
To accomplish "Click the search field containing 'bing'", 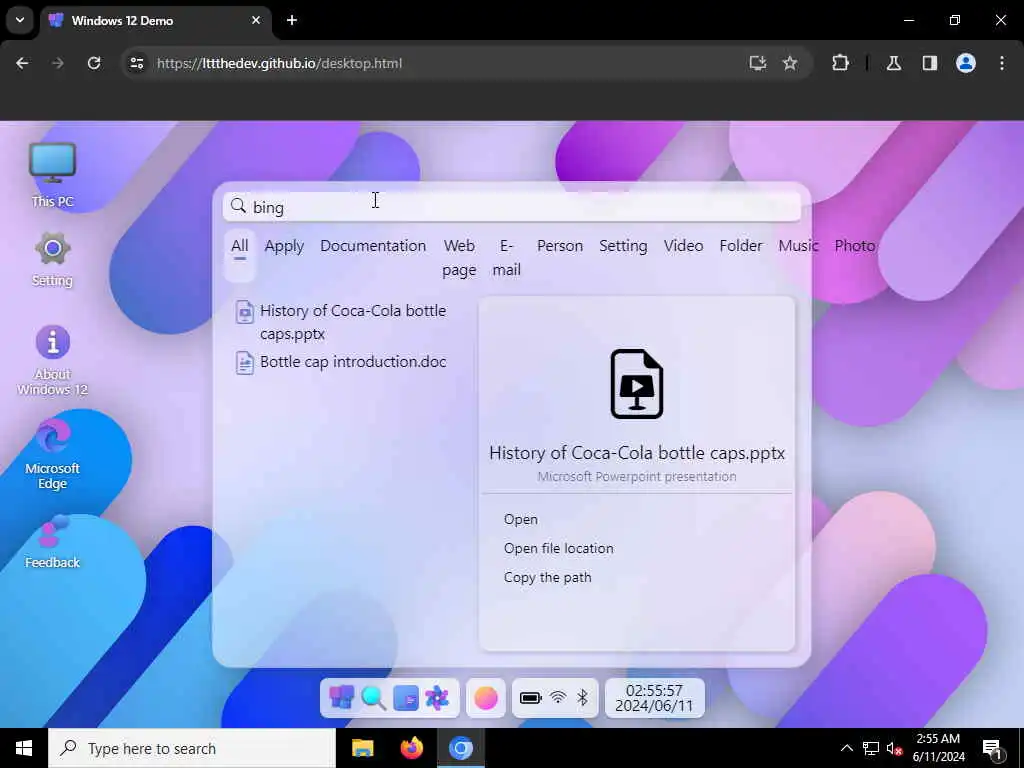I will 512,206.
